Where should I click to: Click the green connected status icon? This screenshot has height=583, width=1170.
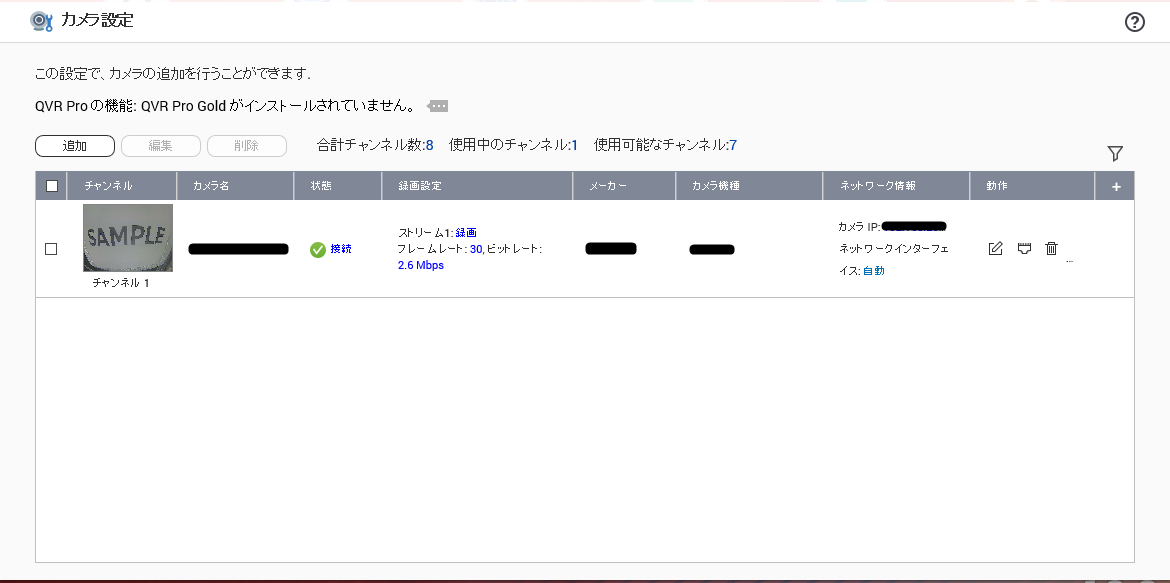(318, 249)
